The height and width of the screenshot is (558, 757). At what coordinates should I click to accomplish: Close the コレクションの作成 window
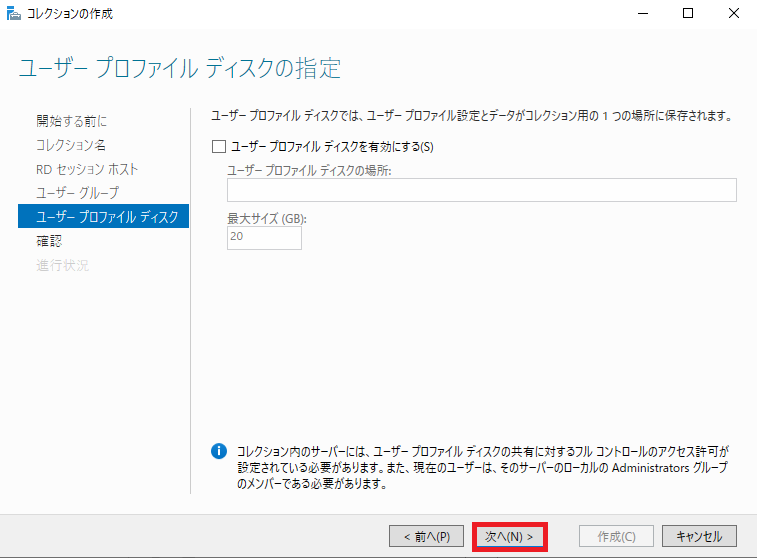pyautogui.click(x=734, y=14)
